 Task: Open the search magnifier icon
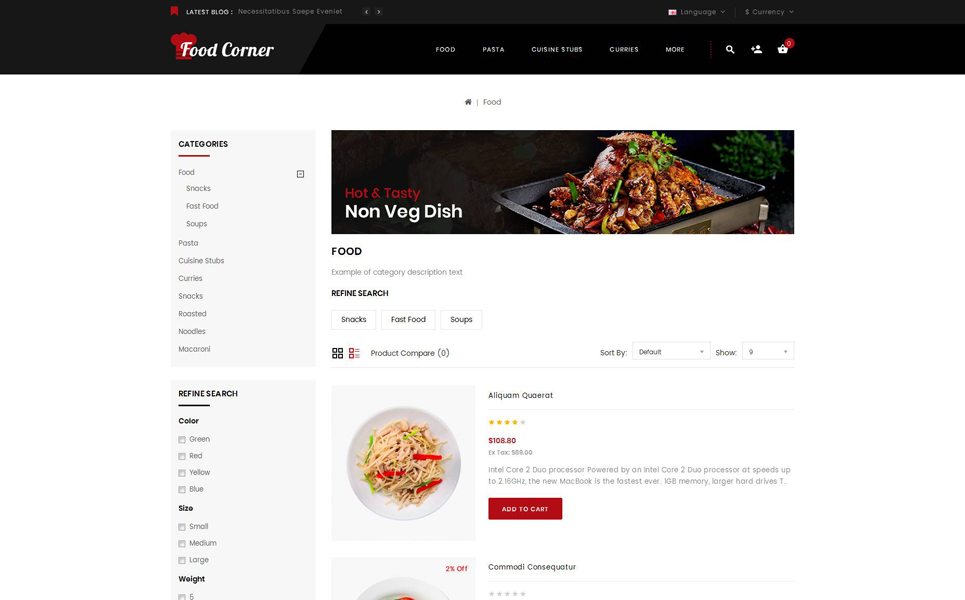click(x=730, y=49)
